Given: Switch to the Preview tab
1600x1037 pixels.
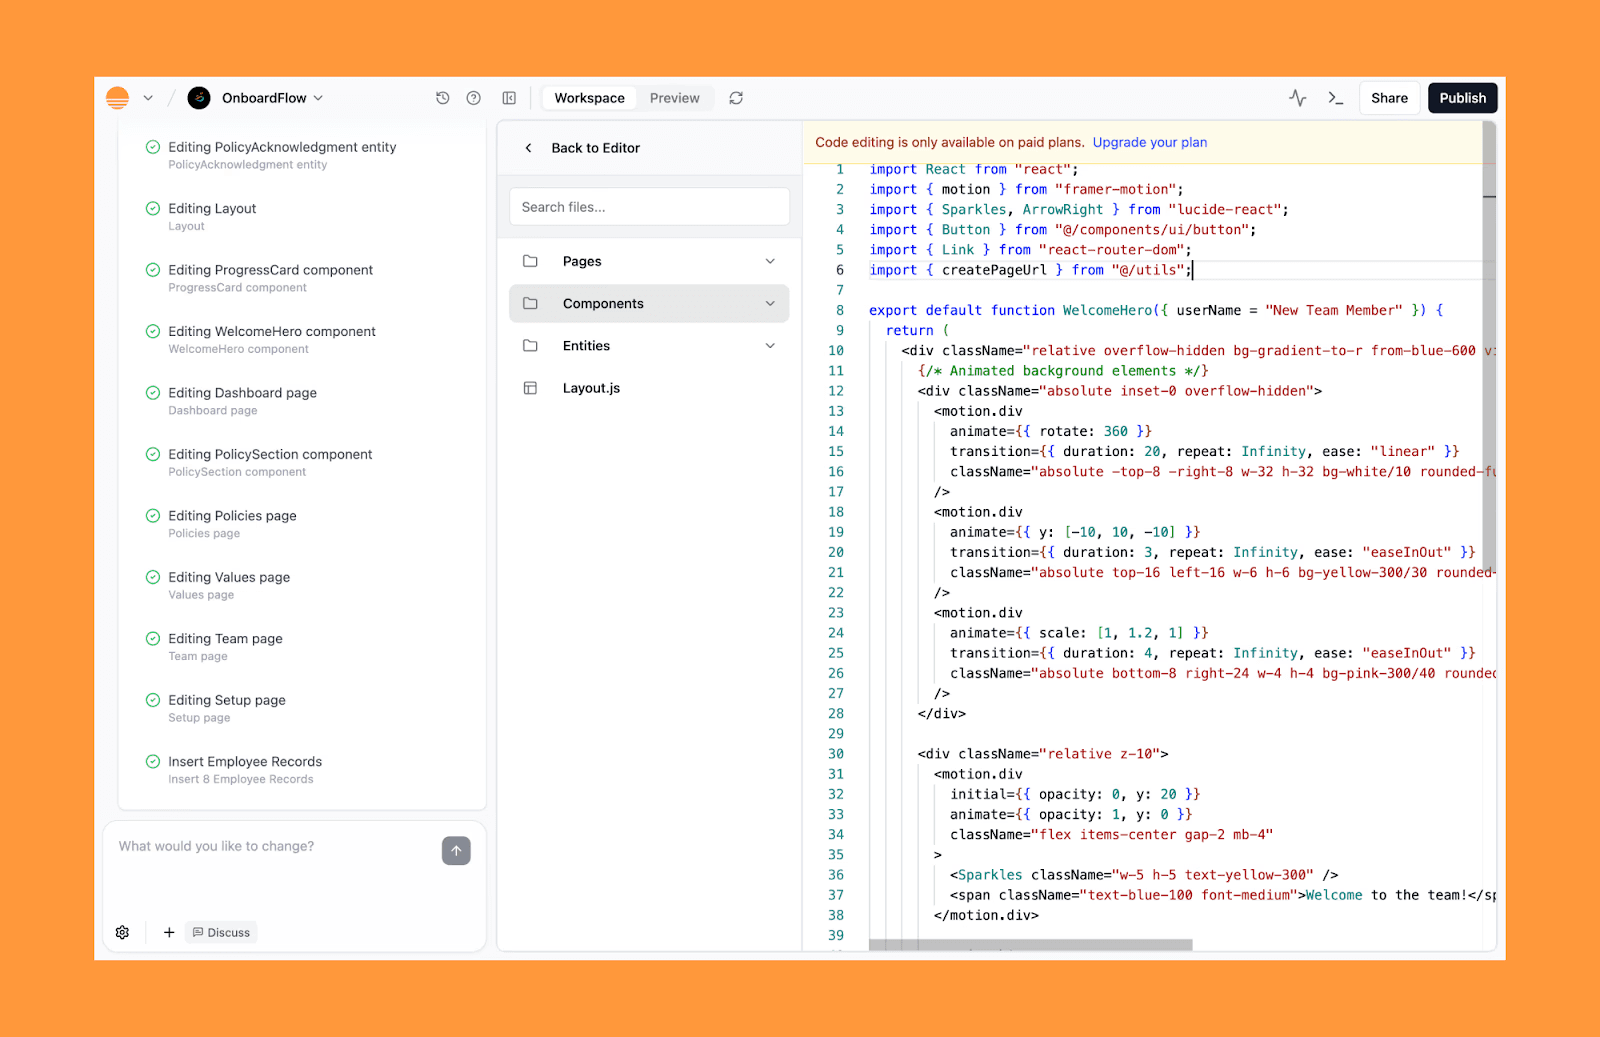Looking at the screenshot, I should point(675,97).
